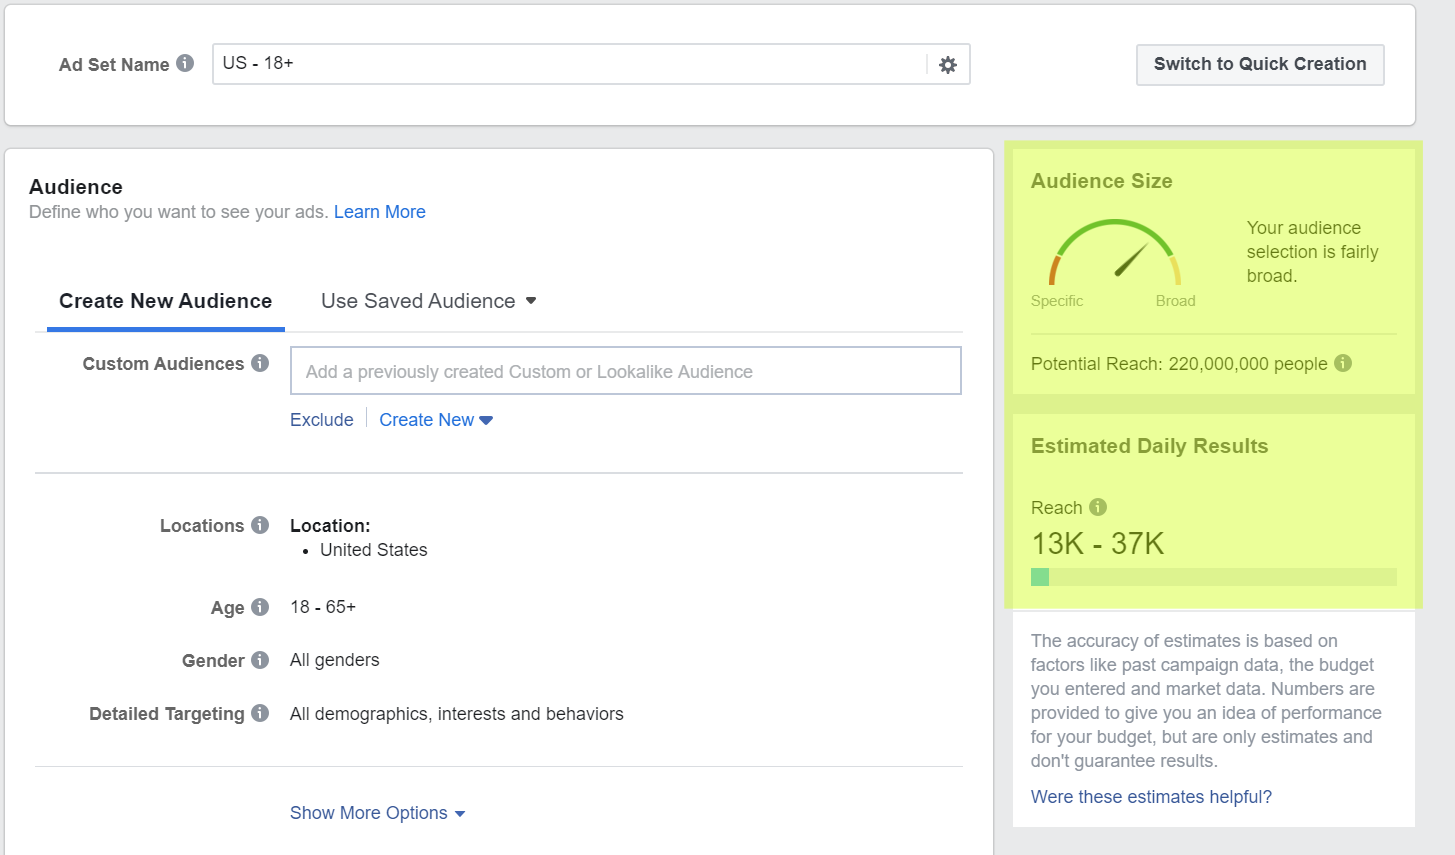
Task: Click the Exclude link
Action: 322,420
